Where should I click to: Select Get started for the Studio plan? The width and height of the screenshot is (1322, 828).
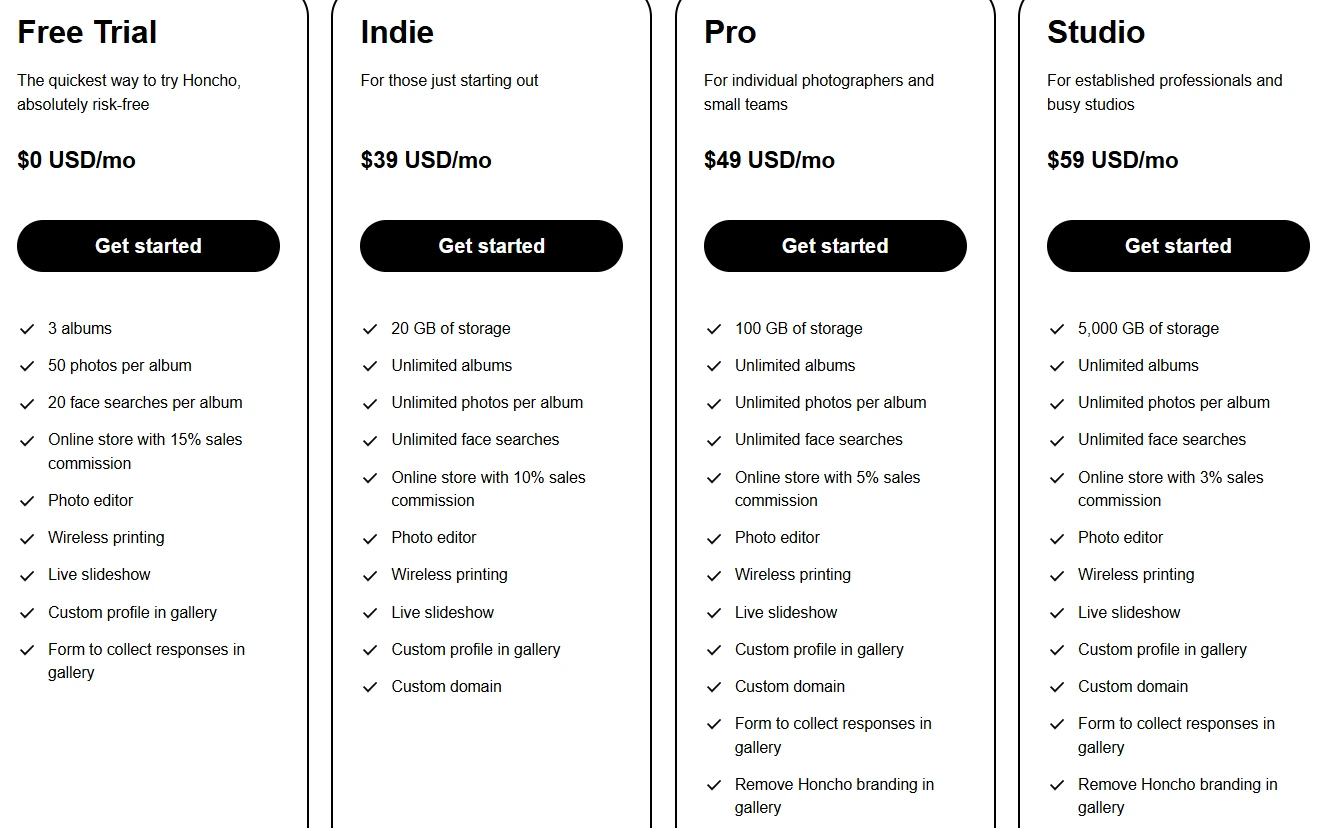tap(1178, 246)
